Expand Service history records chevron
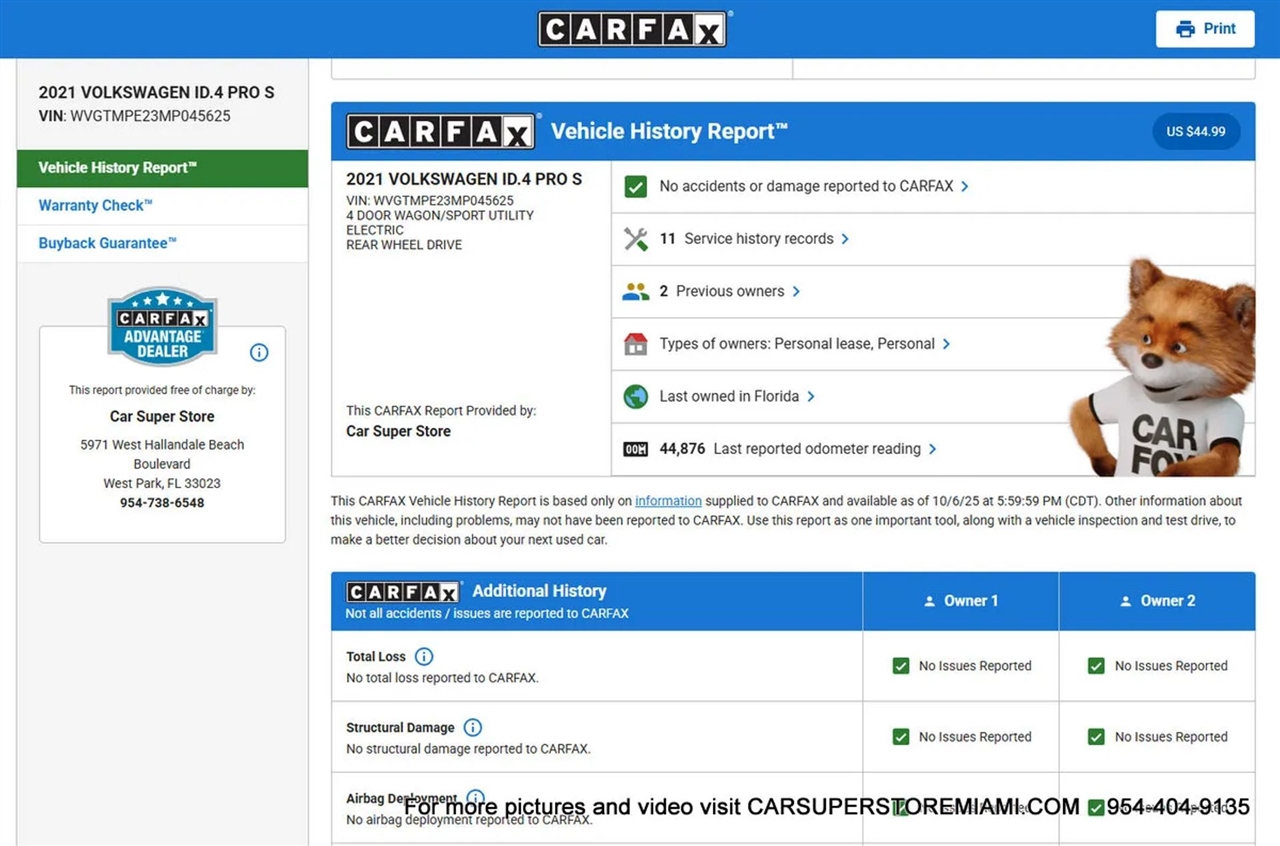This screenshot has width=1280, height=846. click(x=845, y=239)
